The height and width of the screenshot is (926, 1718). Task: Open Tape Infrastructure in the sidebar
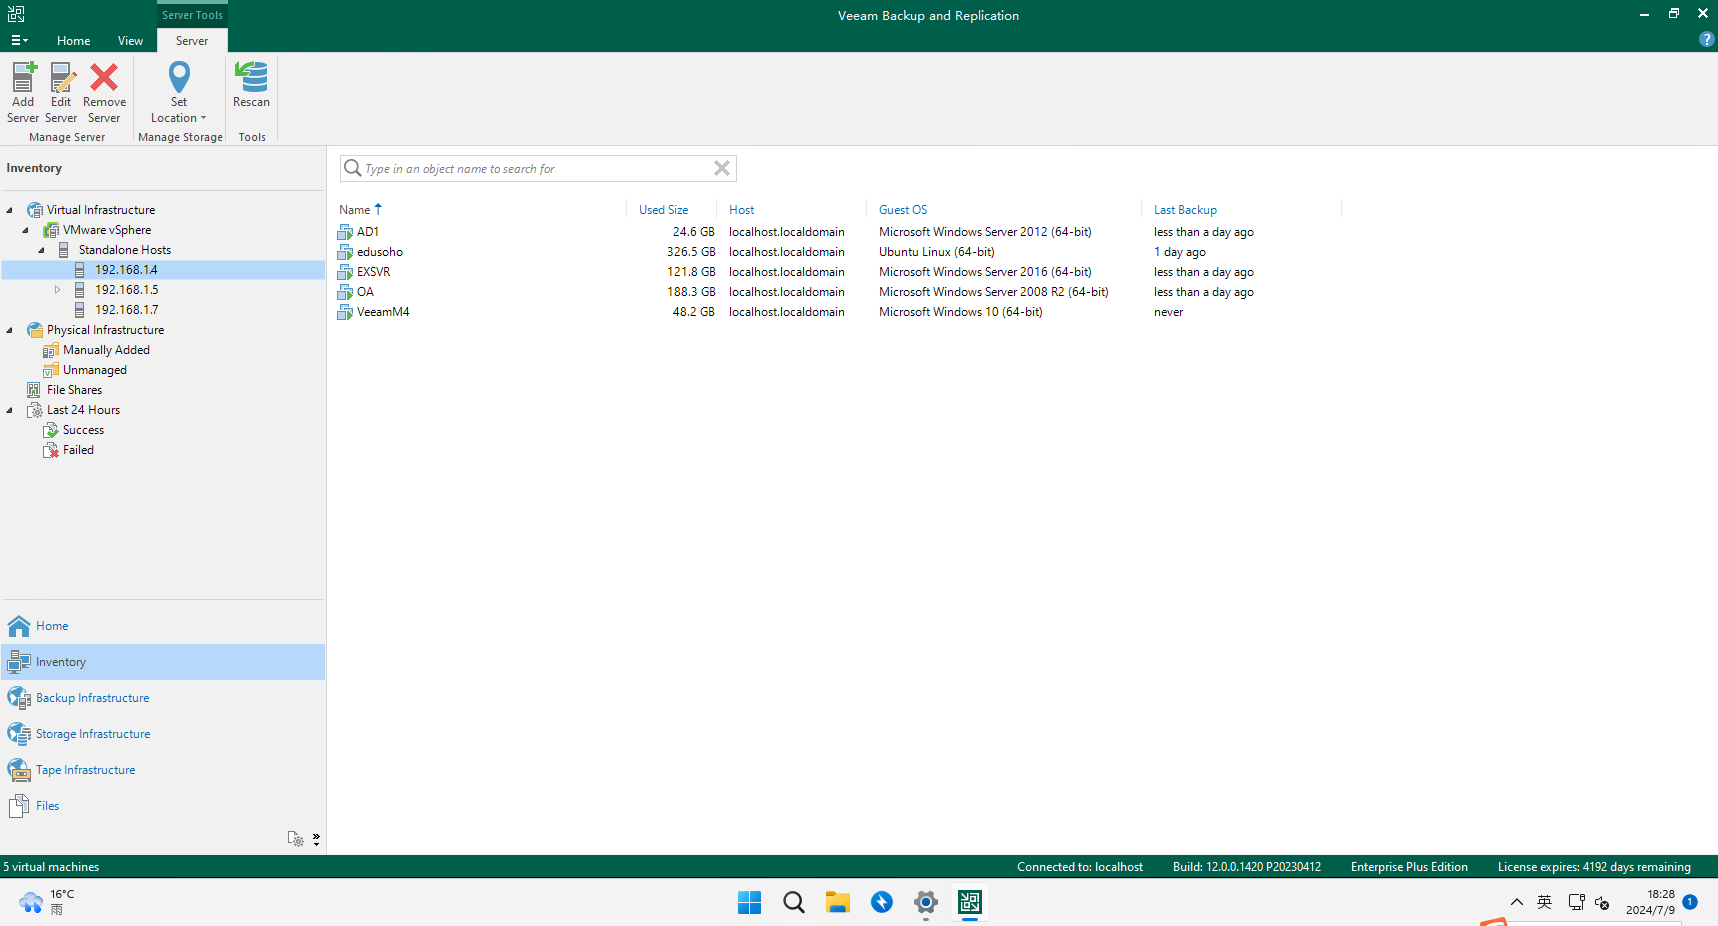[x=163, y=770]
